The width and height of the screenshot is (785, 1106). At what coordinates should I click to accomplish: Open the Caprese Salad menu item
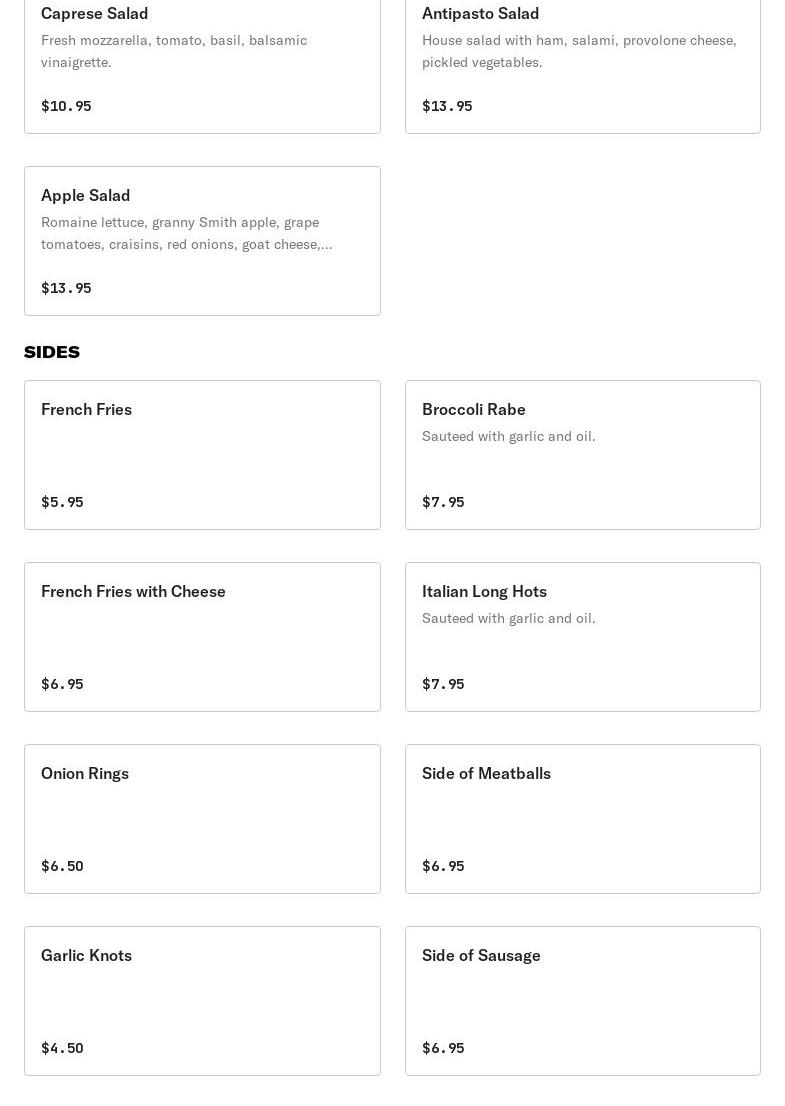coord(202,65)
